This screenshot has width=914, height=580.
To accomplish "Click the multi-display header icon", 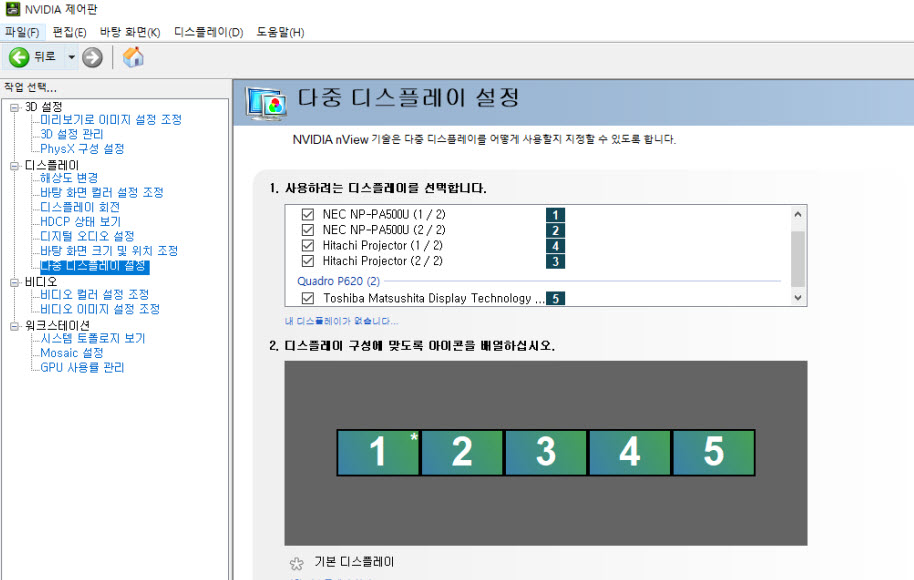I will (266, 104).
